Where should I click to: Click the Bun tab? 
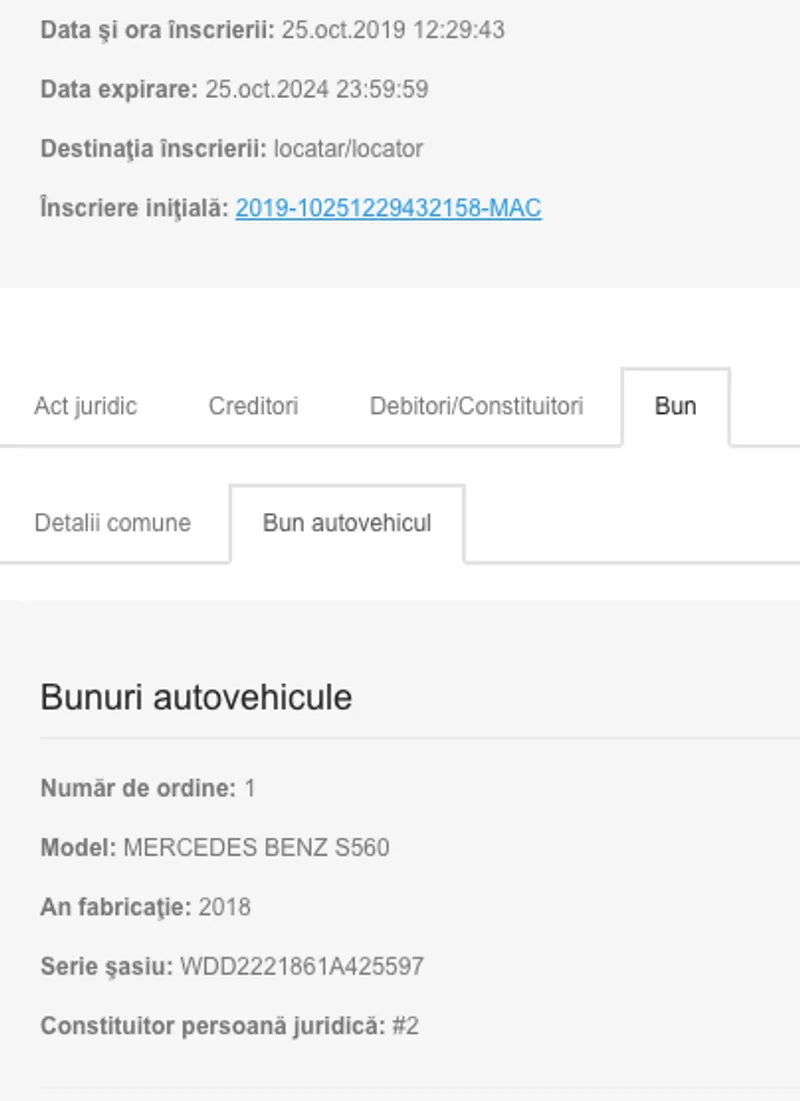[675, 407]
